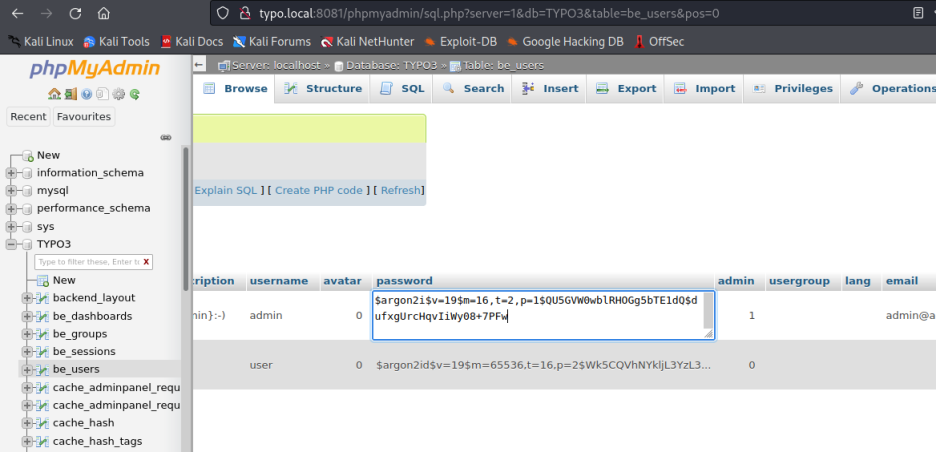This screenshot has width=936, height=452.
Task: Click the log out door icon
Action: coord(70,94)
